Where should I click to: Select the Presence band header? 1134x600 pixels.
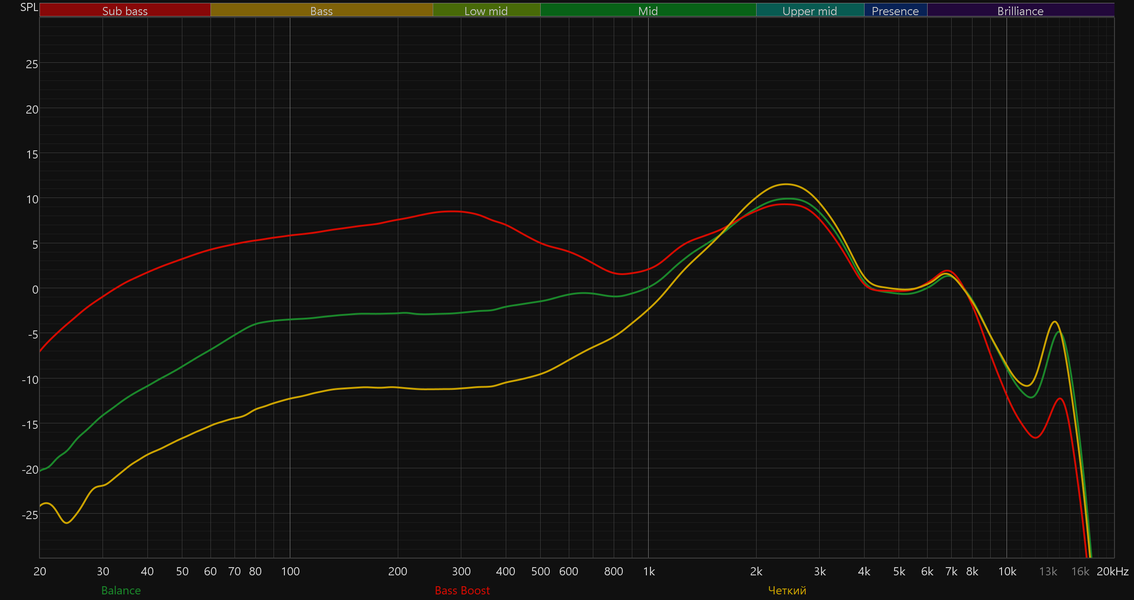[895, 11]
